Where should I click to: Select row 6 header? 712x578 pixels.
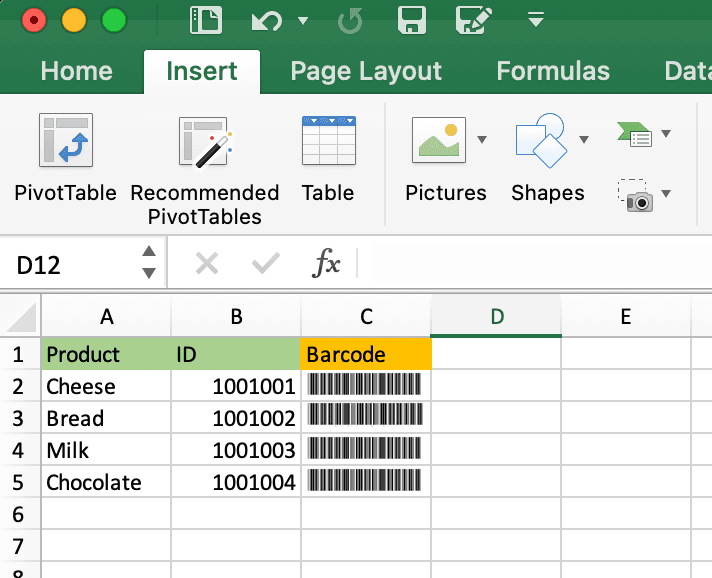click(x=20, y=514)
